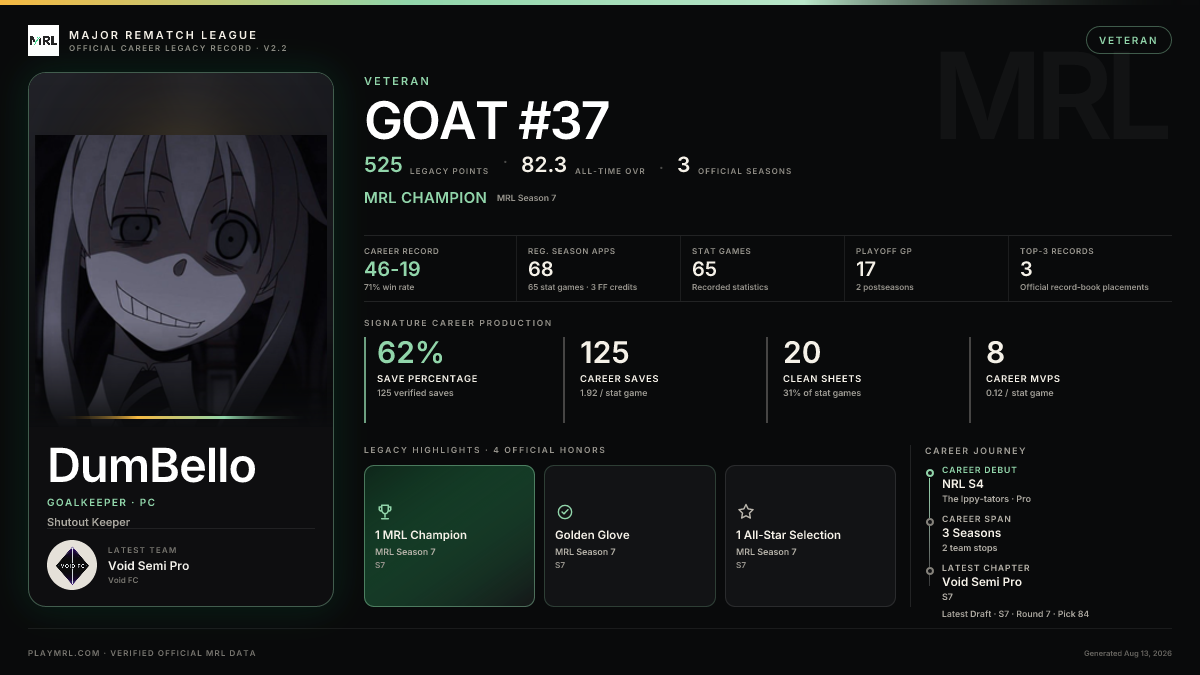
Task: Click NRL S4 in Career Journey
Action: [x=963, y=484]
